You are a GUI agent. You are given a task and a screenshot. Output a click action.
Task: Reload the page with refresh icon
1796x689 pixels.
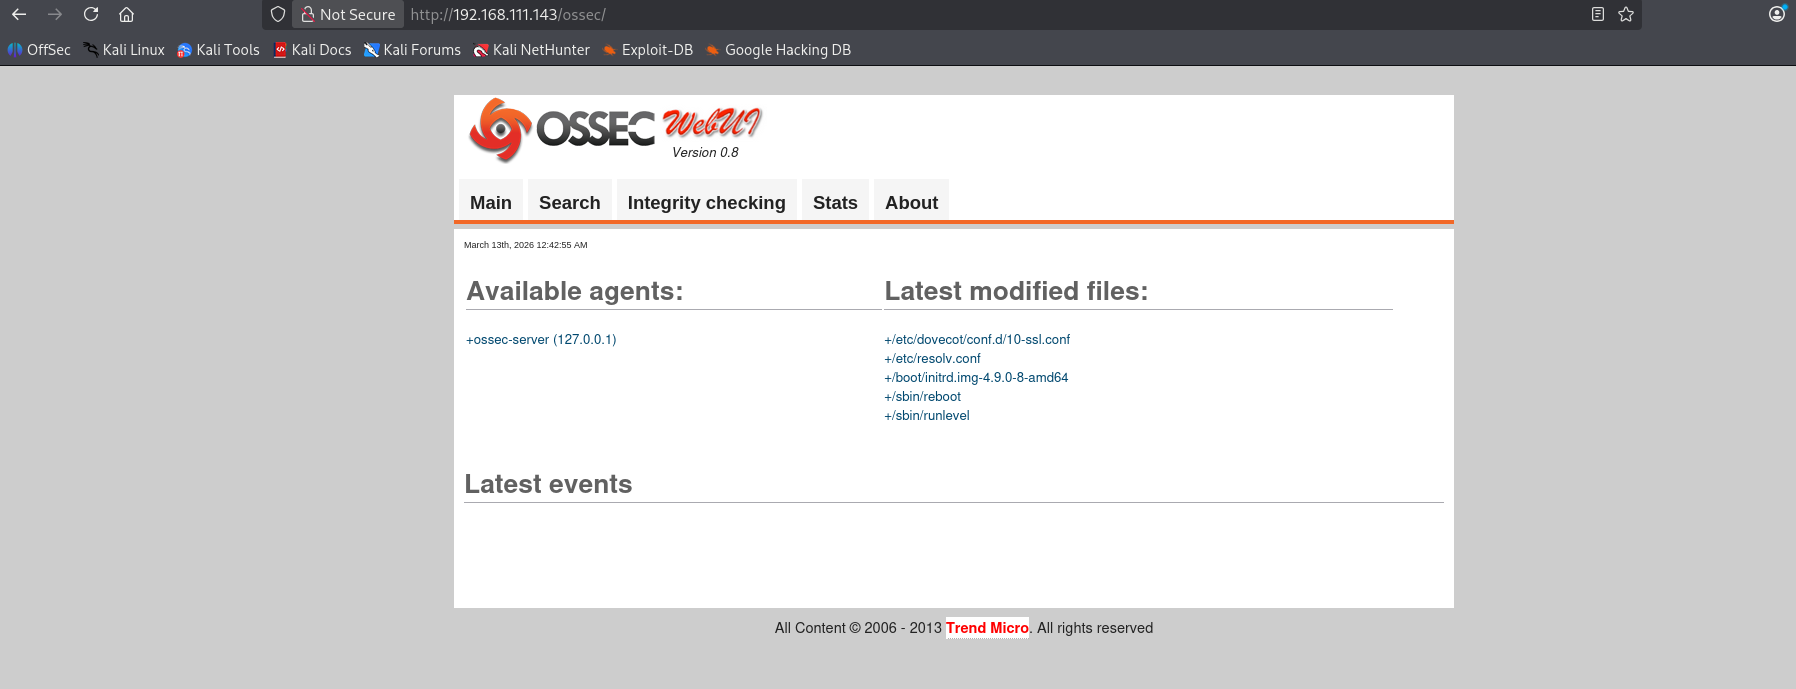91,14
